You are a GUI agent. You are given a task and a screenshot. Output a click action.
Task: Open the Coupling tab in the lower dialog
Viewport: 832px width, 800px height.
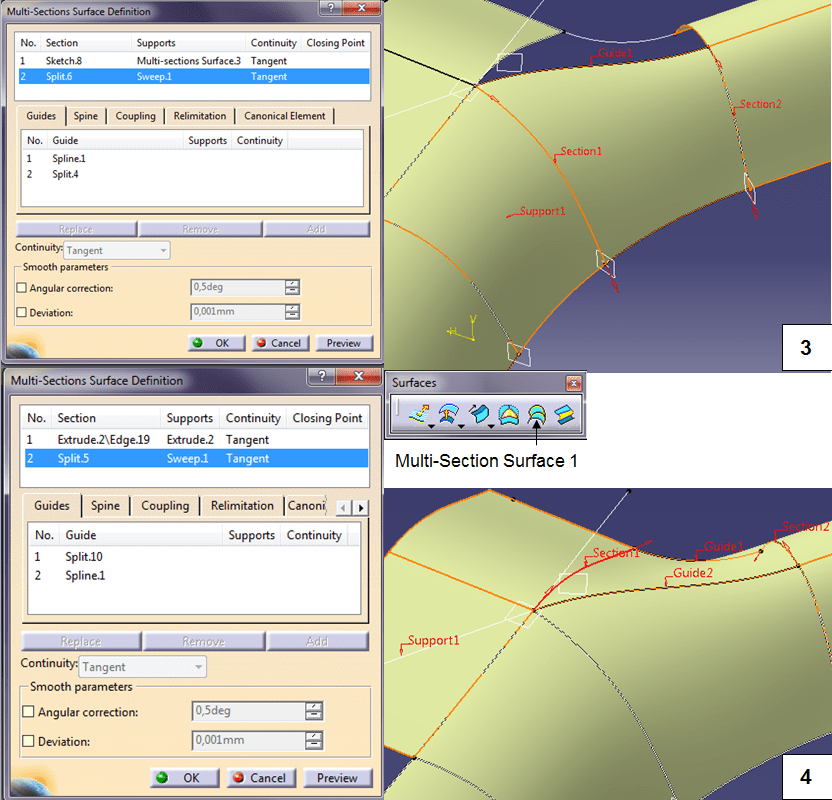pyautogui.click(x=165, y=506)
